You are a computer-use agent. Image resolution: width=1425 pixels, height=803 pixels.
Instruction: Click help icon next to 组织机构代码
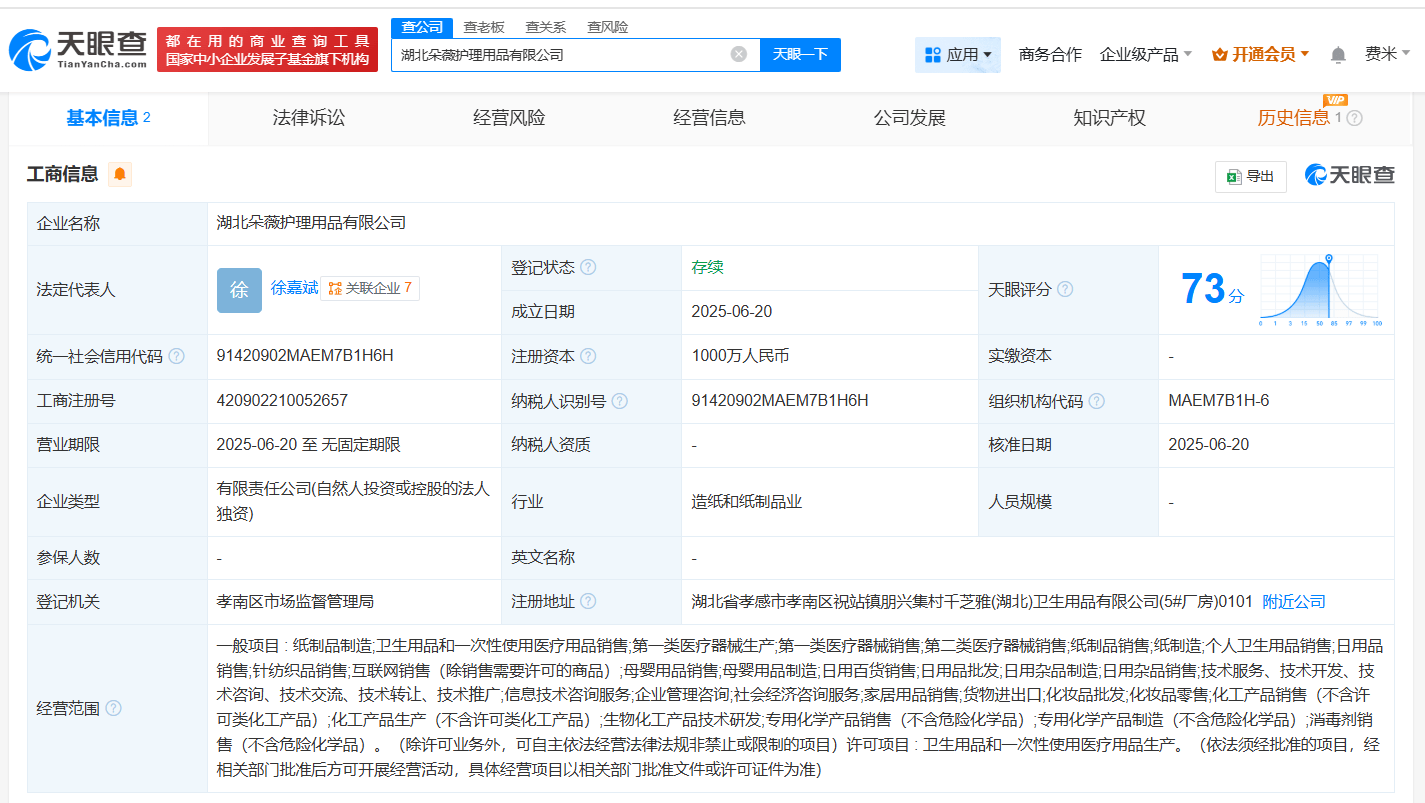[x=1097, y=401]
